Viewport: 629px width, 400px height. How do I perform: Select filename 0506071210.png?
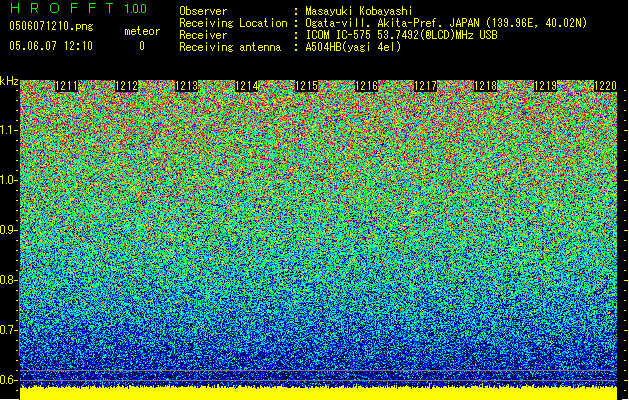point(51,27)
